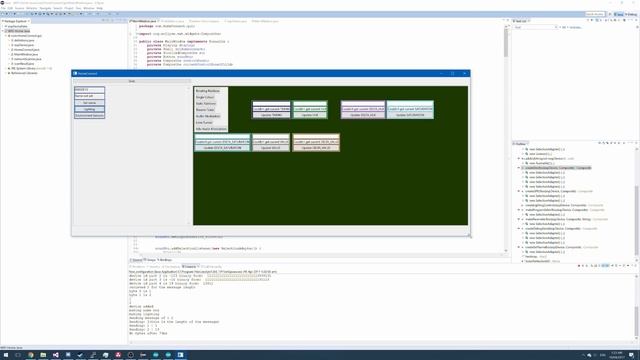The image size is (640, 360).
Task: Open File Explorer from the taskbar
Action: pos(43,355)
